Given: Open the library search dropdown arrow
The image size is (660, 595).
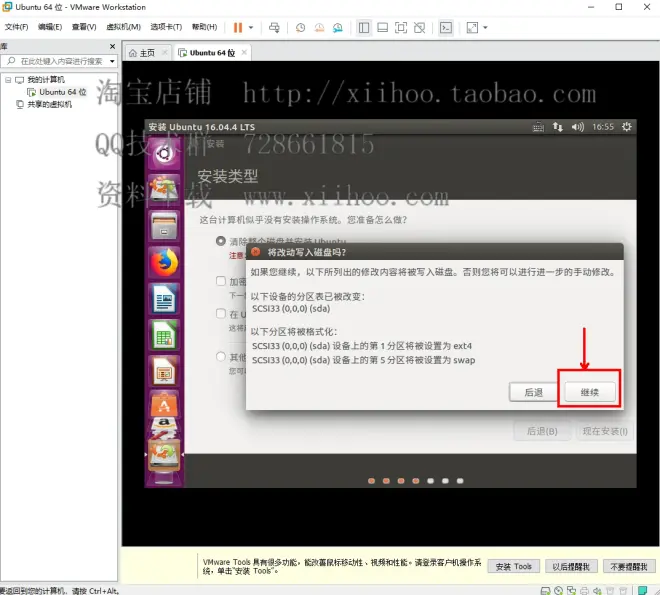Looking at the screenshot, I should [x=112, y=61].
